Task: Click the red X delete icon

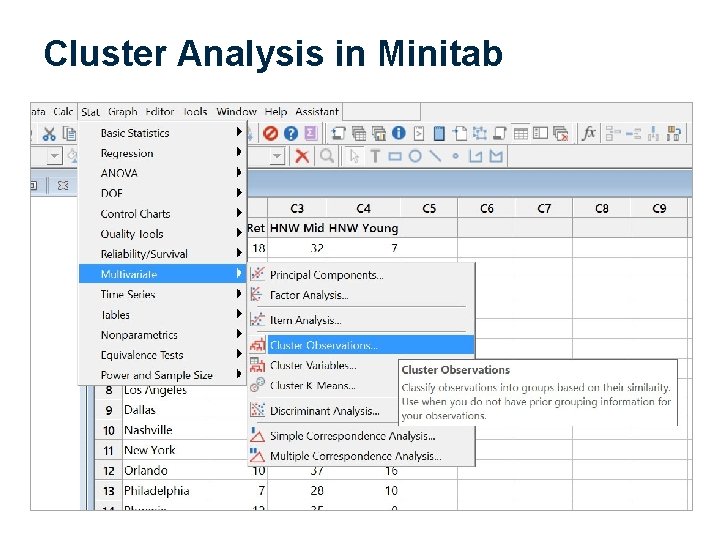Action: (x=302, y=156)
